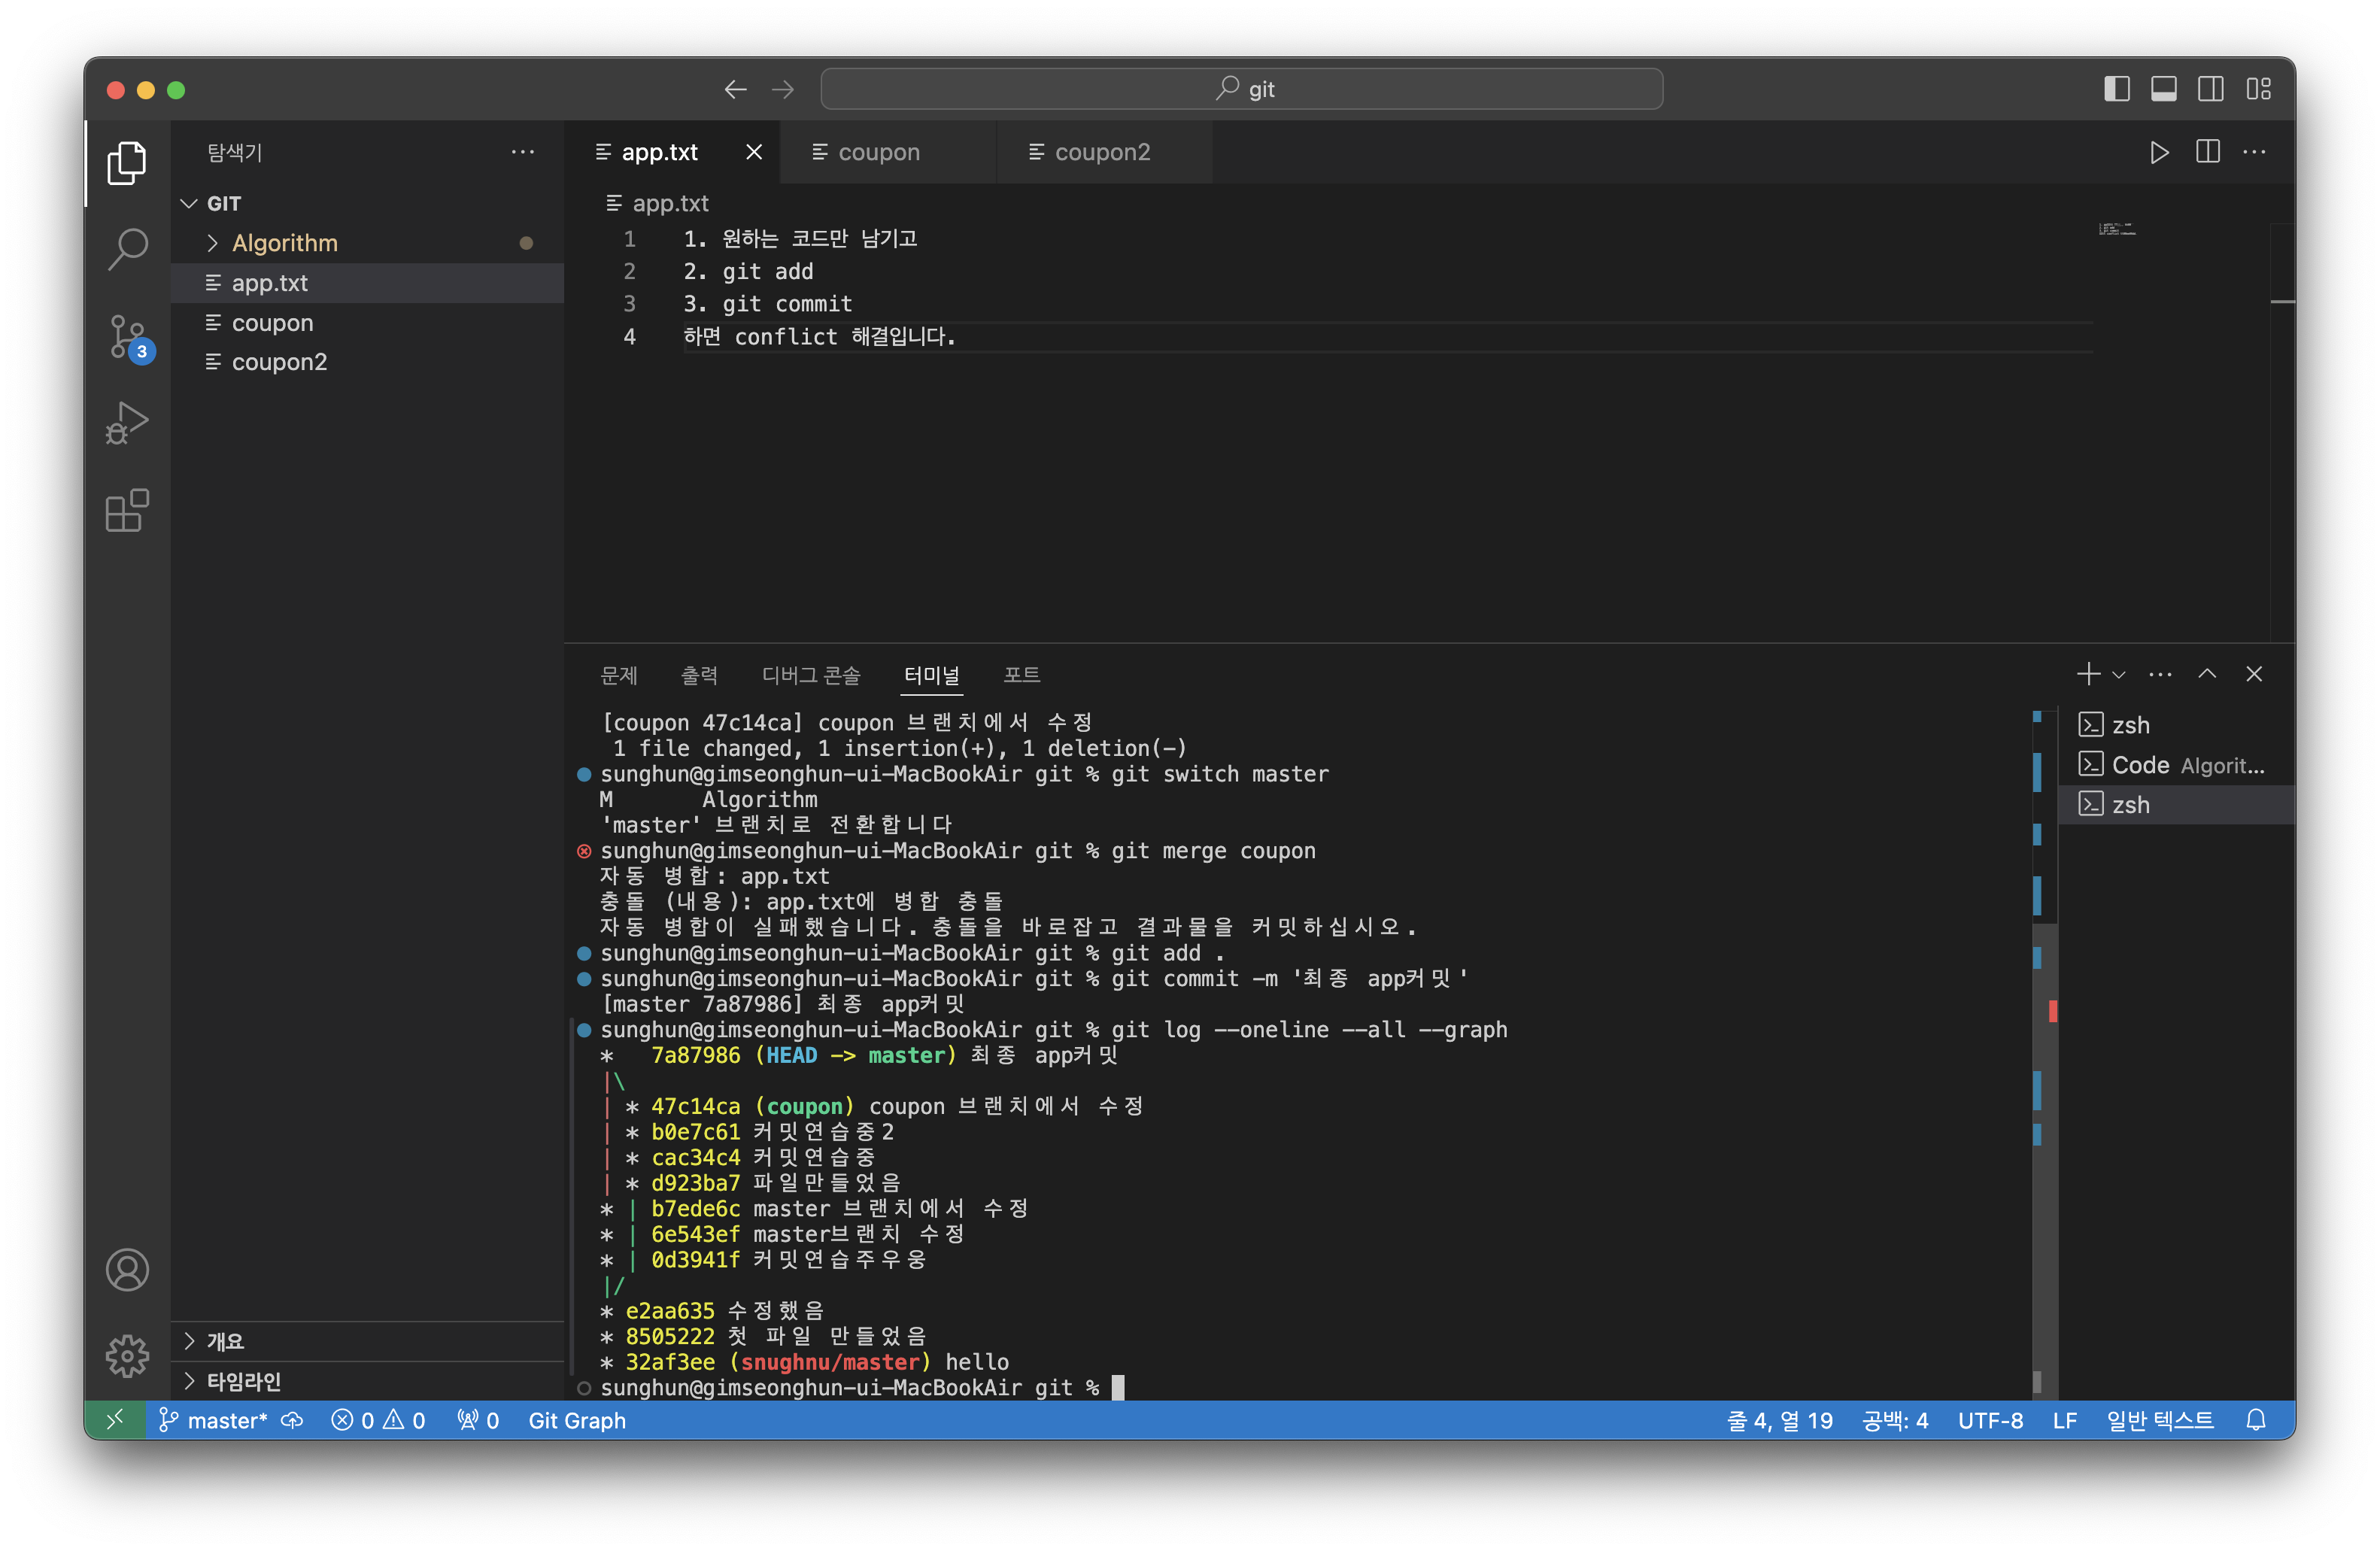Switch to the coupon2 editor tab
2380x1551 pixels.
tap(1102, 152)
